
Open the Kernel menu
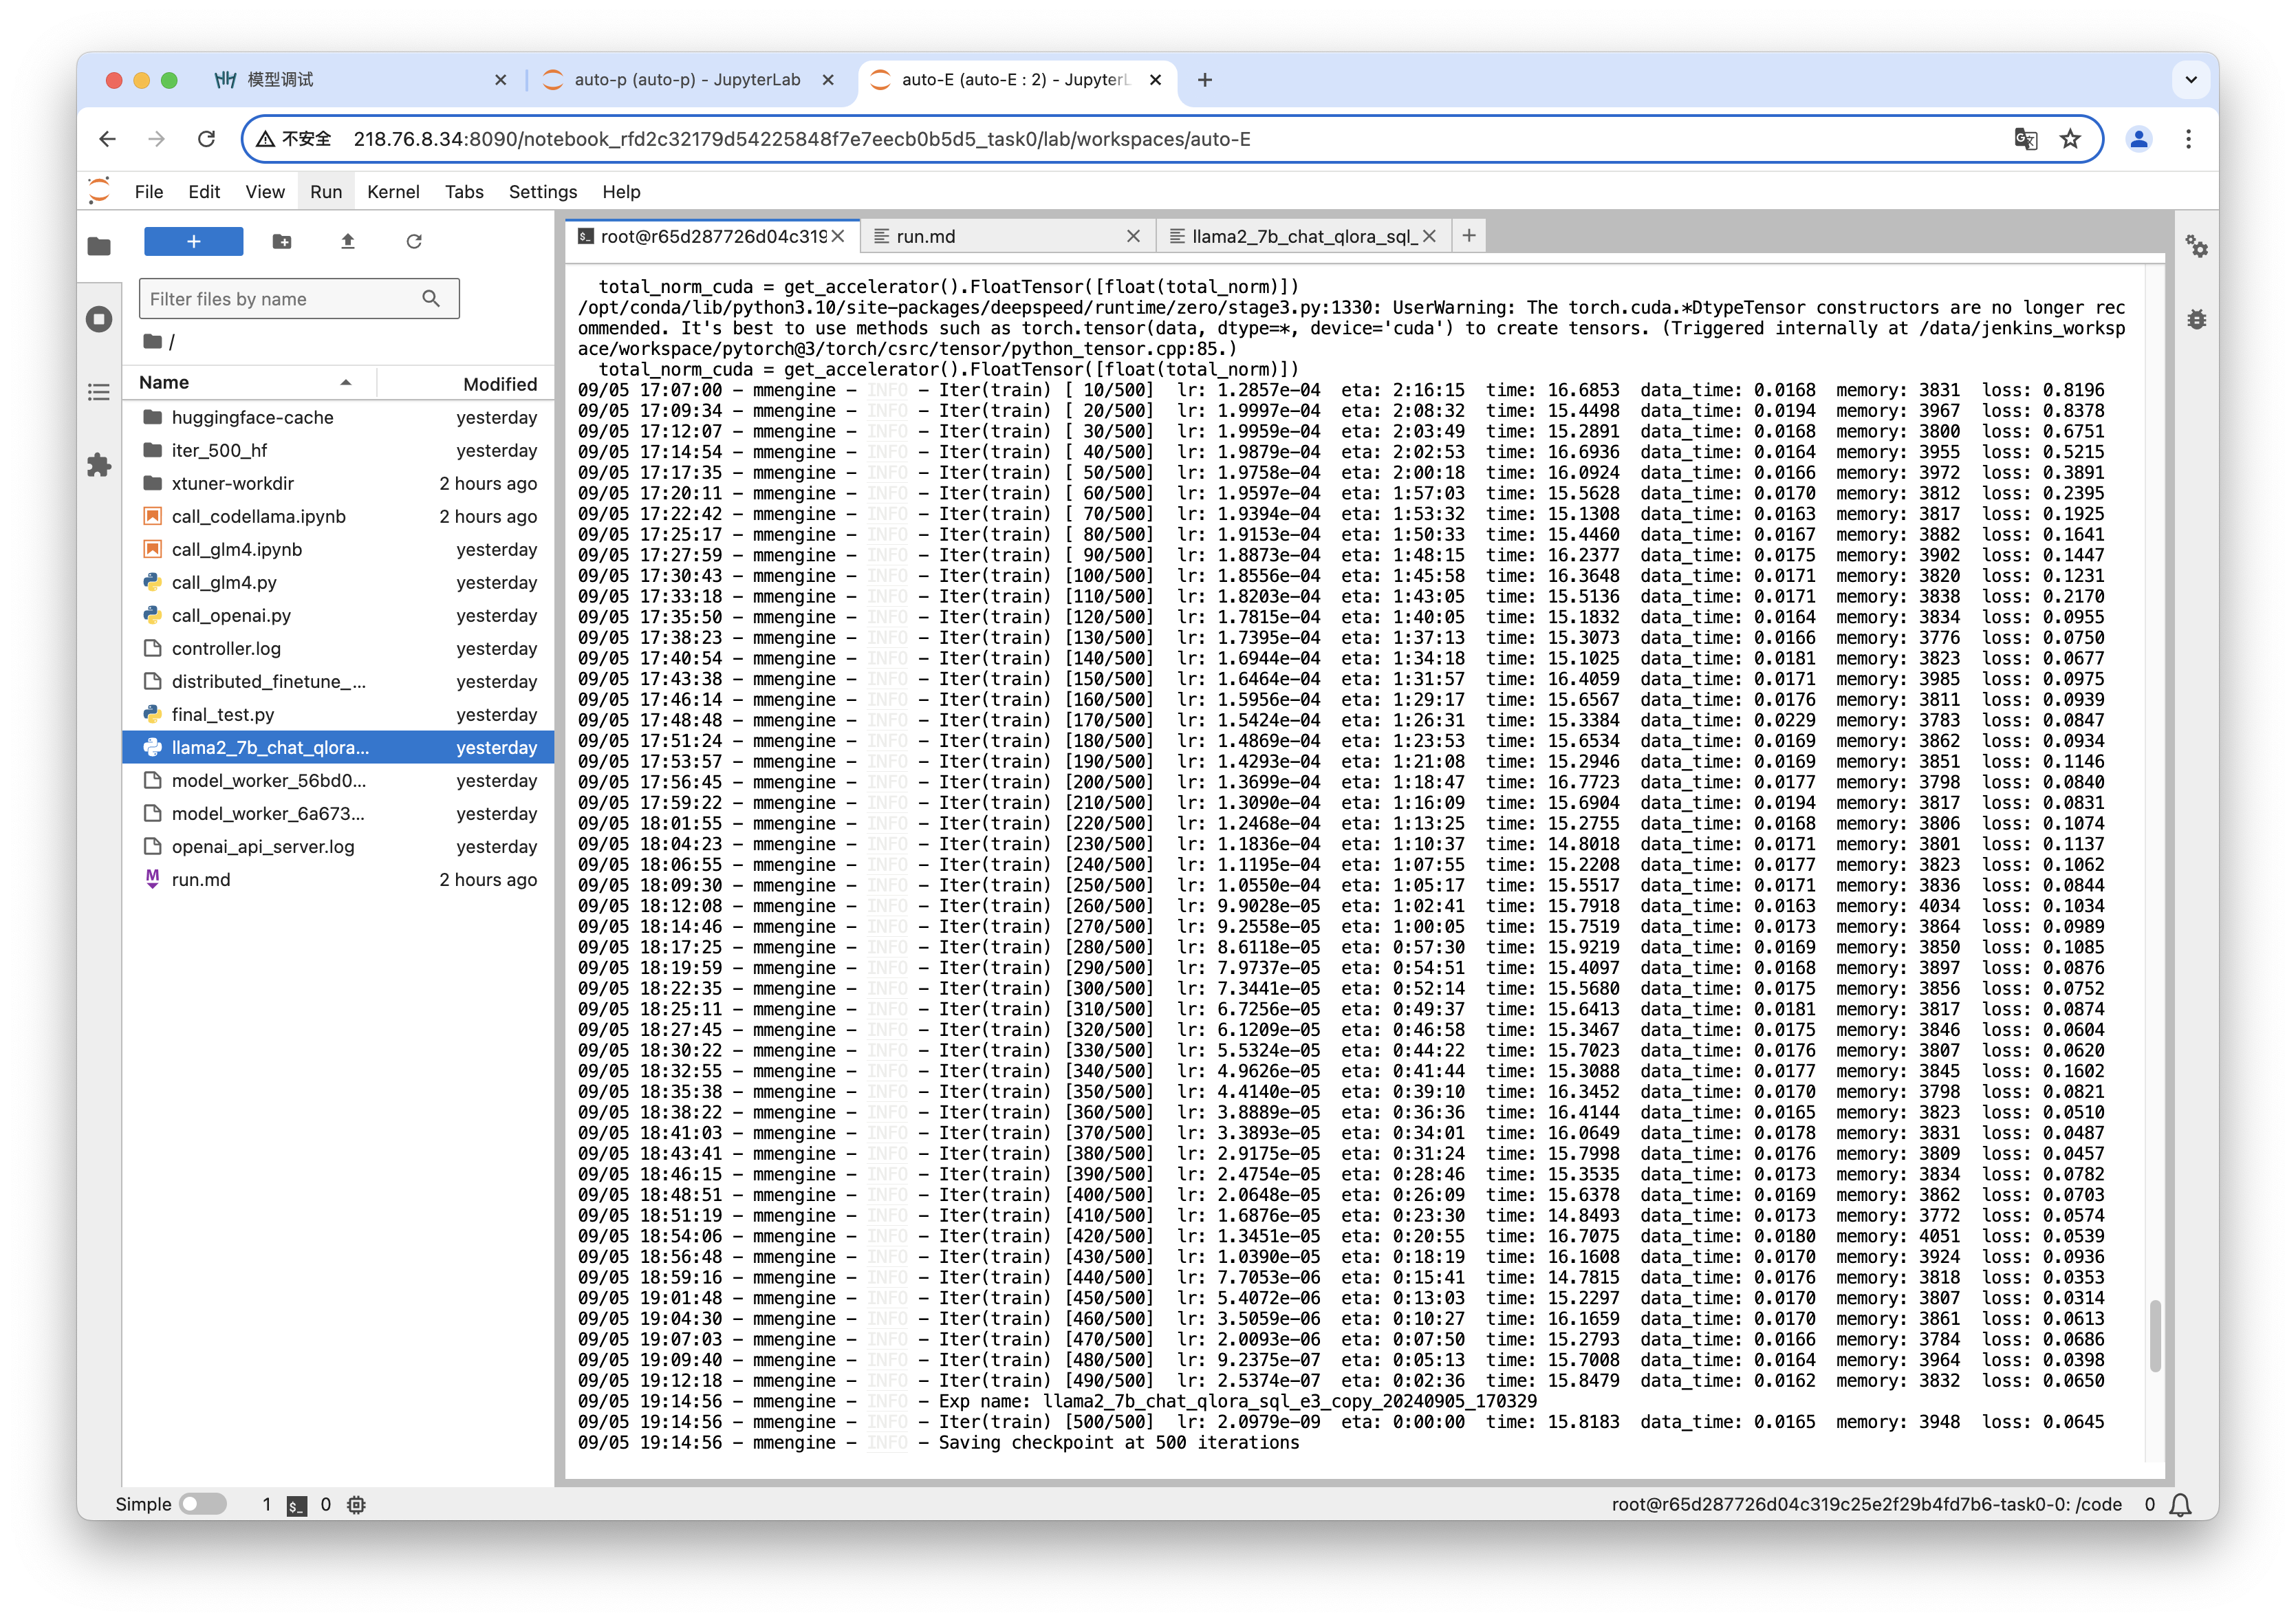point(392,192)
